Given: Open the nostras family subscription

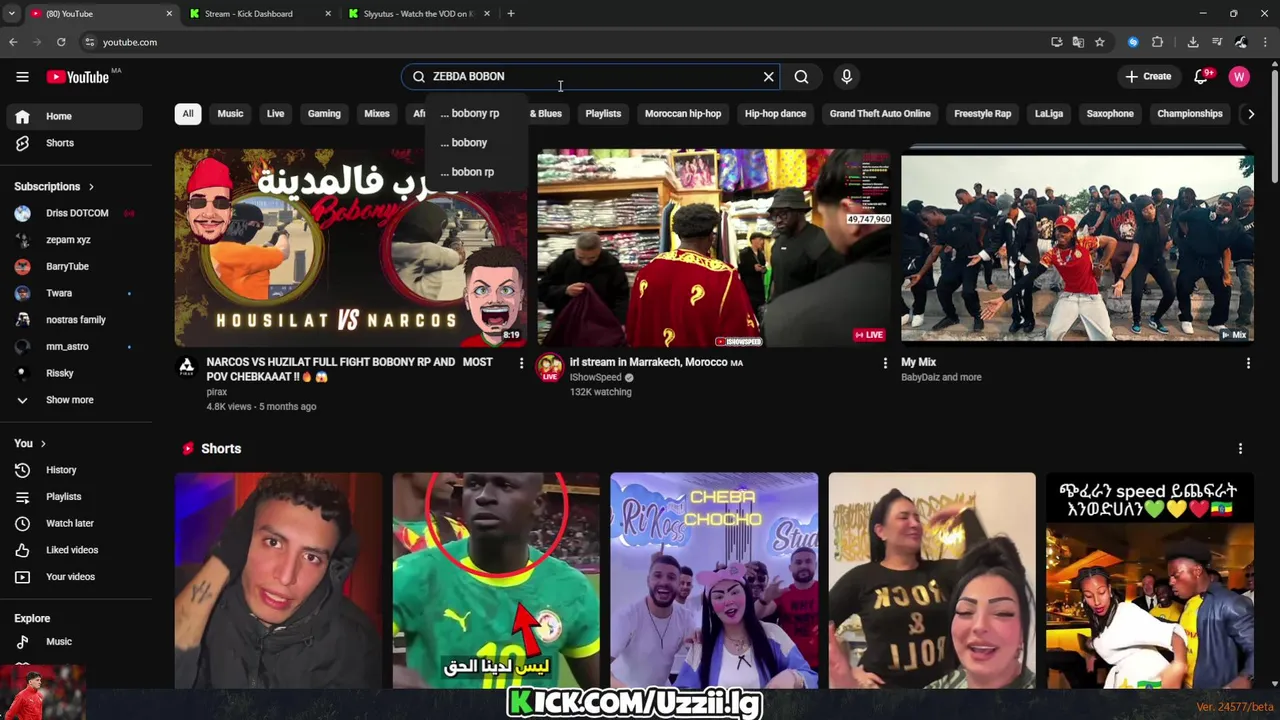Looking at the screenshot, I should point(76,320).
